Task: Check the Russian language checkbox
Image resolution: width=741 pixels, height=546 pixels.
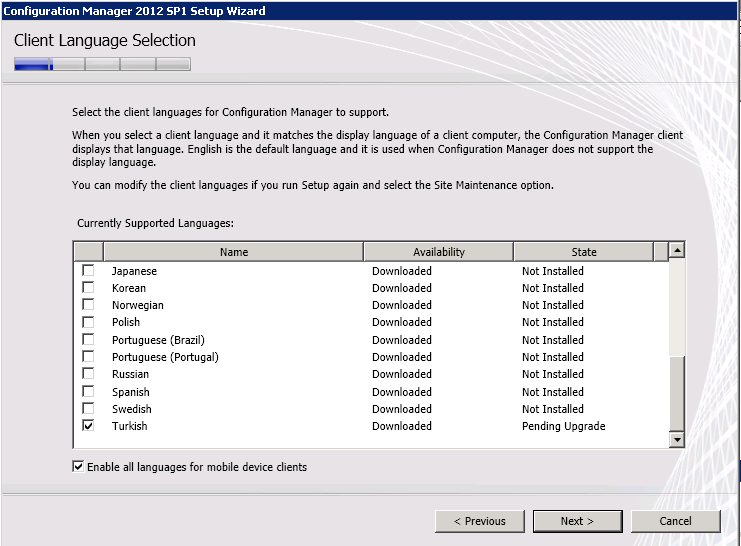Action: (x=89, y=374)
